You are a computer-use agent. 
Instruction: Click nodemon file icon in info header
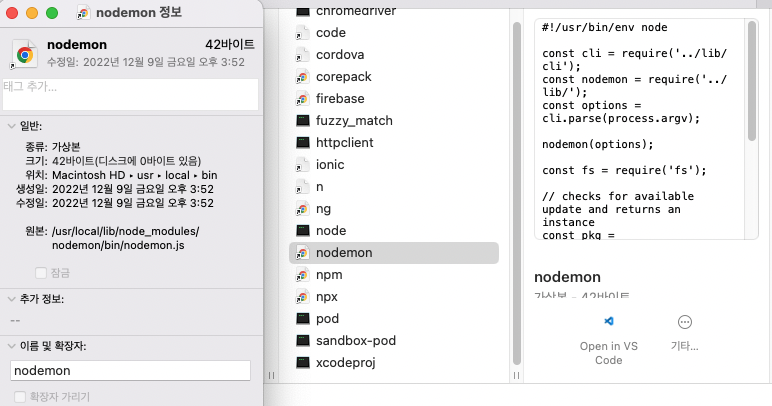[23, 53]
